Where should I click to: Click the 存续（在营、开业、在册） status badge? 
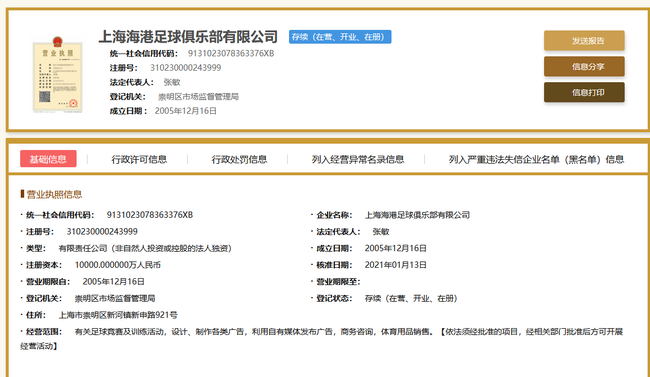[x=340, y=37]
